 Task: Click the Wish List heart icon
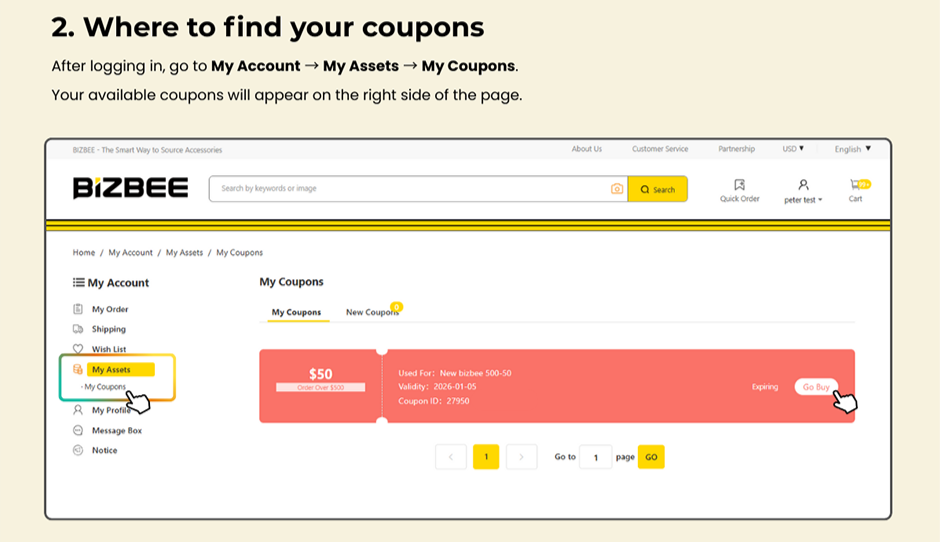pyautogui.click(x=78, y=349)
